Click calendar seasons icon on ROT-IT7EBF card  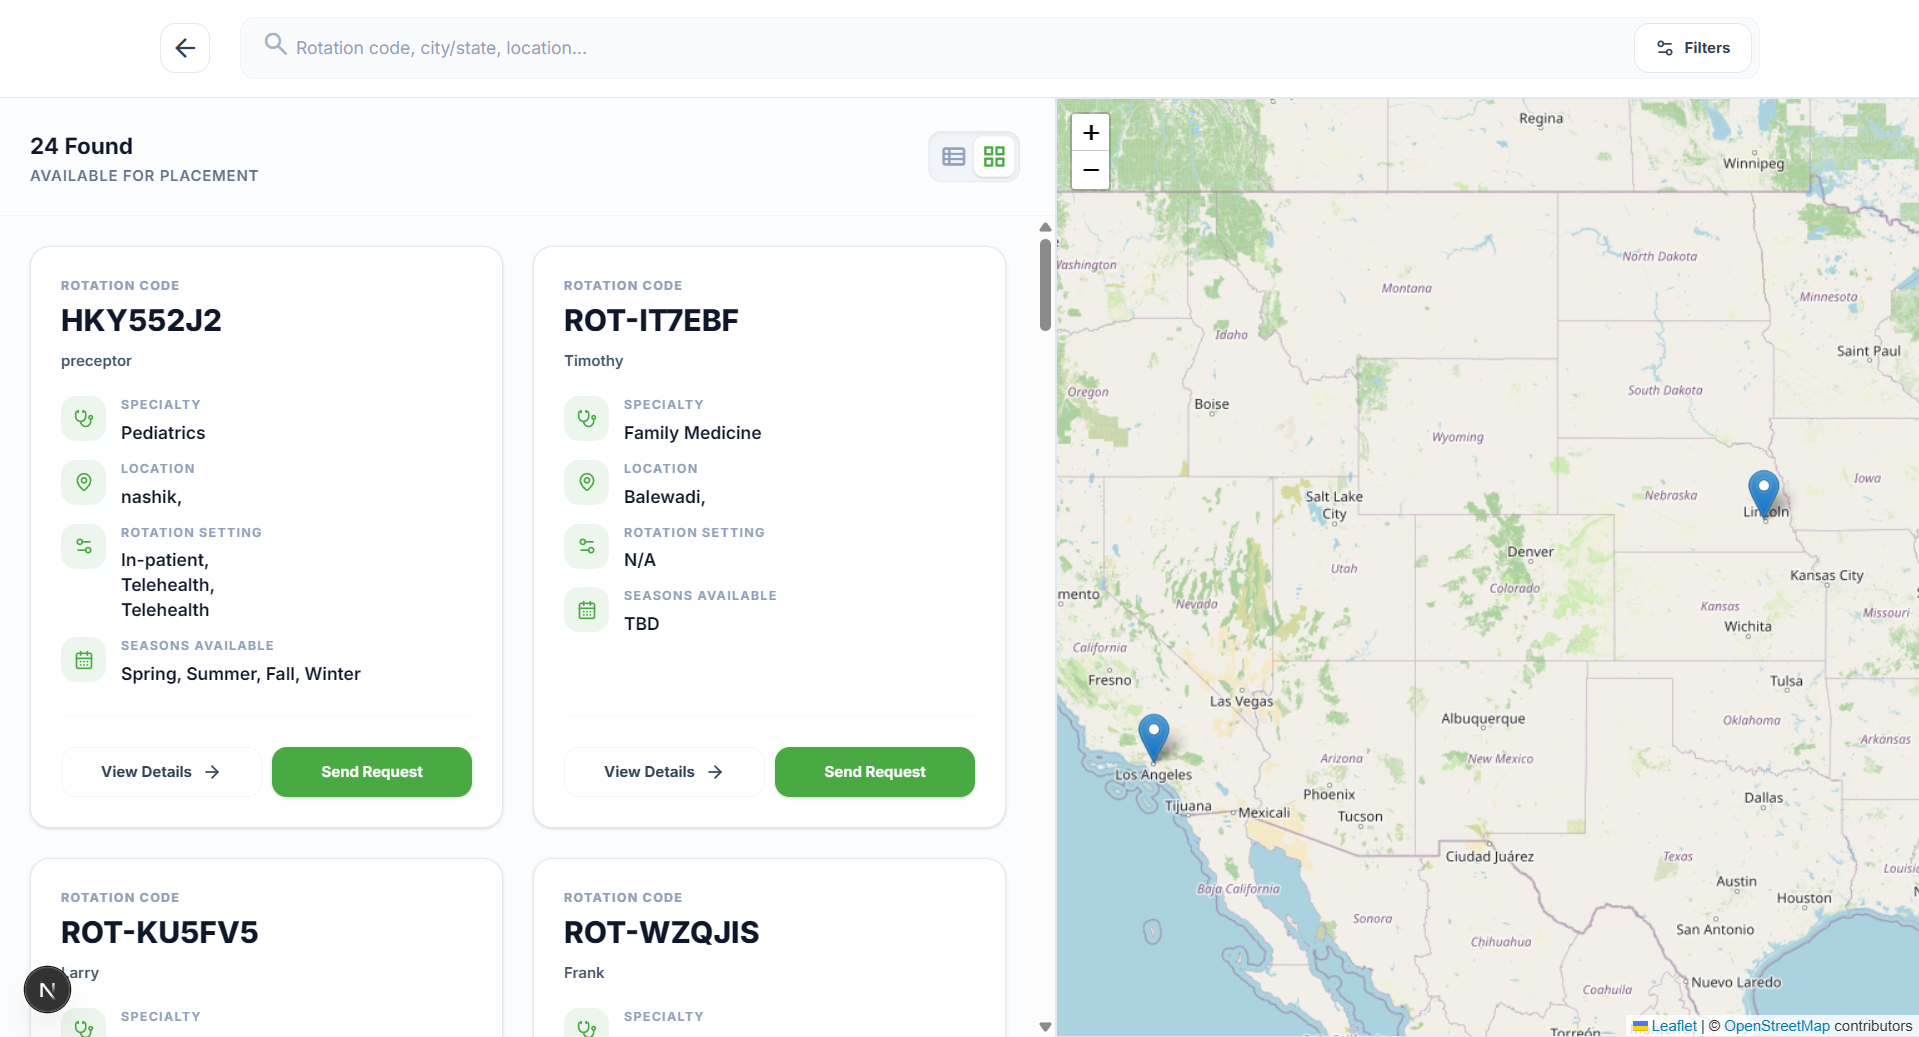[x=587, y=610]
